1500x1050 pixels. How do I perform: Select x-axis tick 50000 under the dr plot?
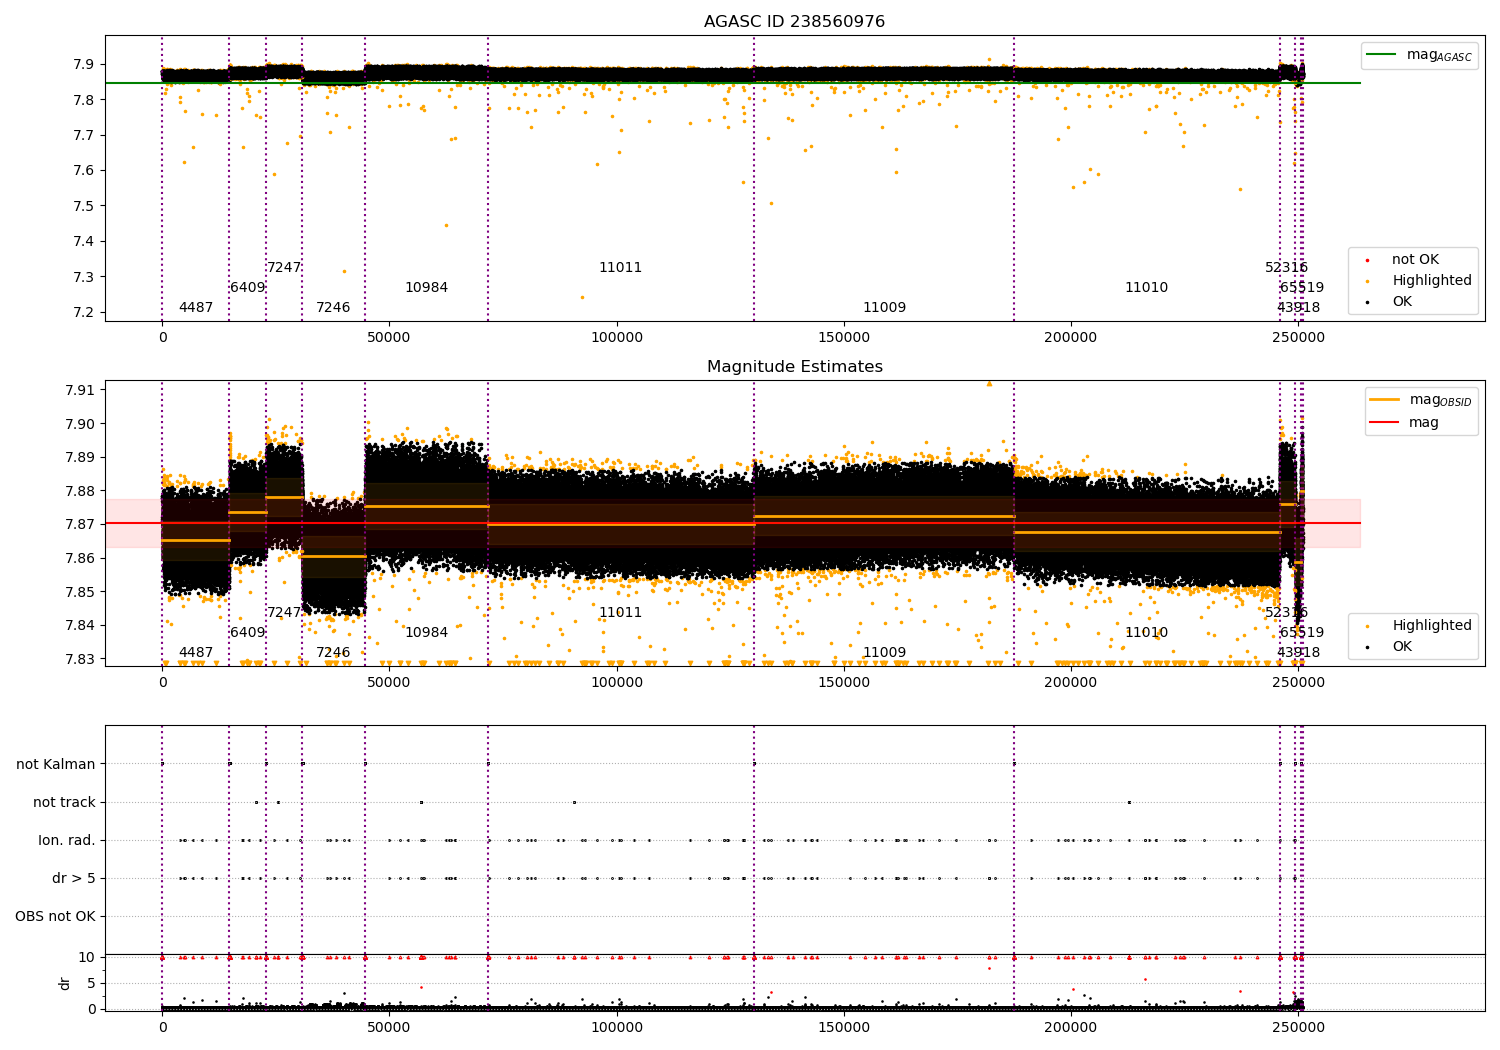click(x=389, y=1027)
